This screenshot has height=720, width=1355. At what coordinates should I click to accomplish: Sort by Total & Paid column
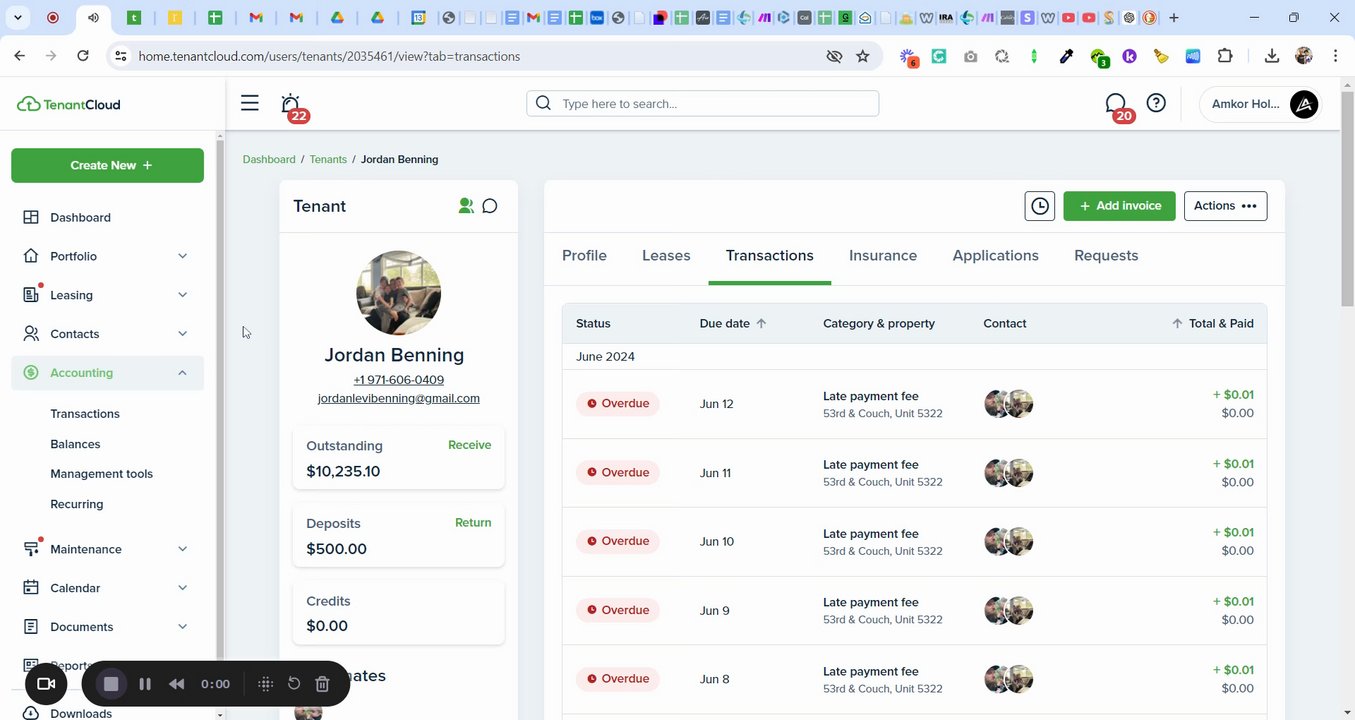[1212, 323]
